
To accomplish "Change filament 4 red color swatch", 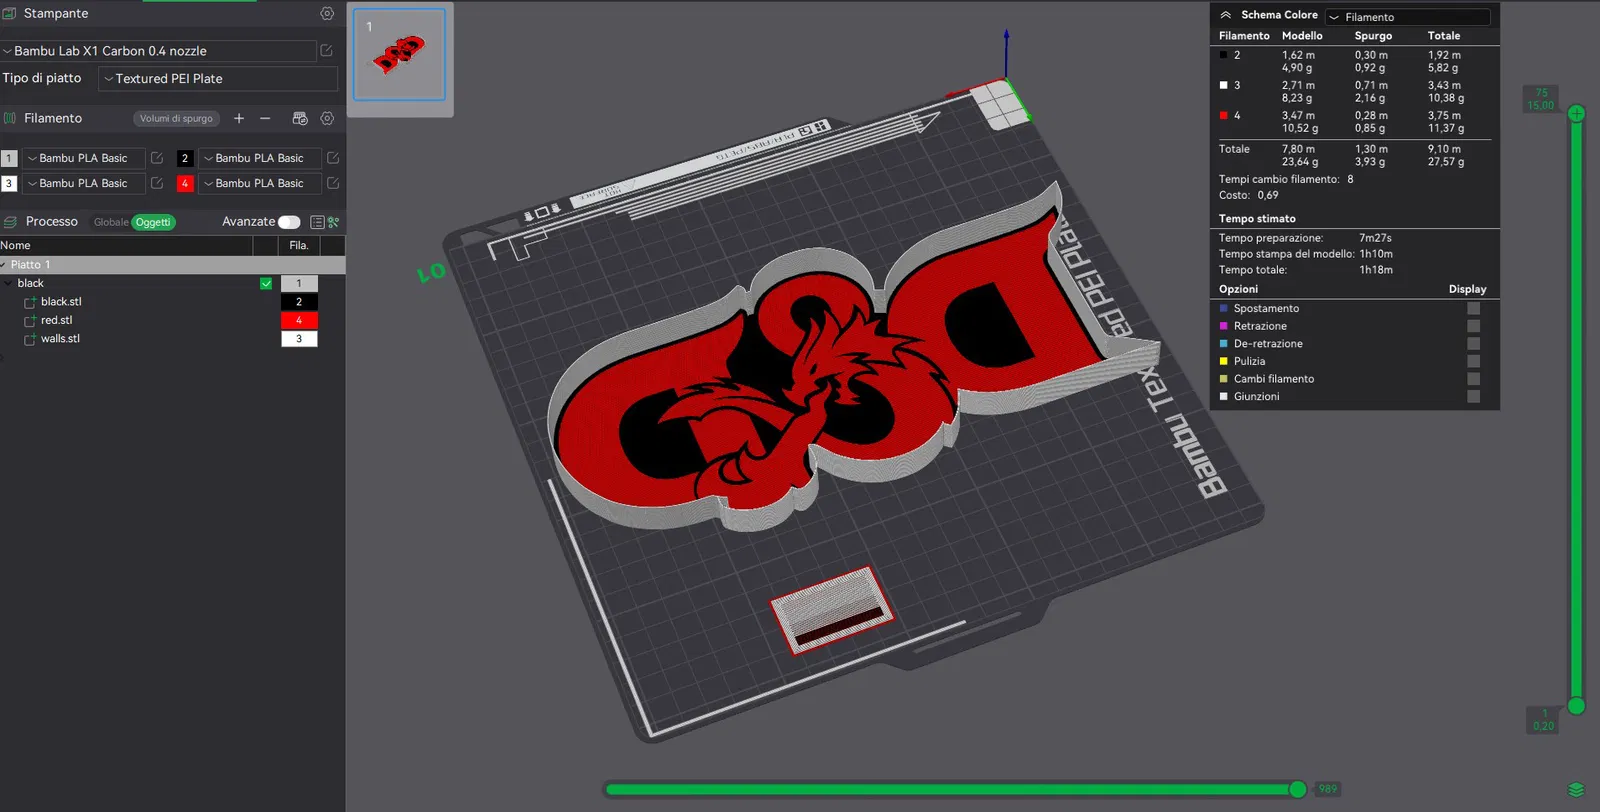I will 185,183.
